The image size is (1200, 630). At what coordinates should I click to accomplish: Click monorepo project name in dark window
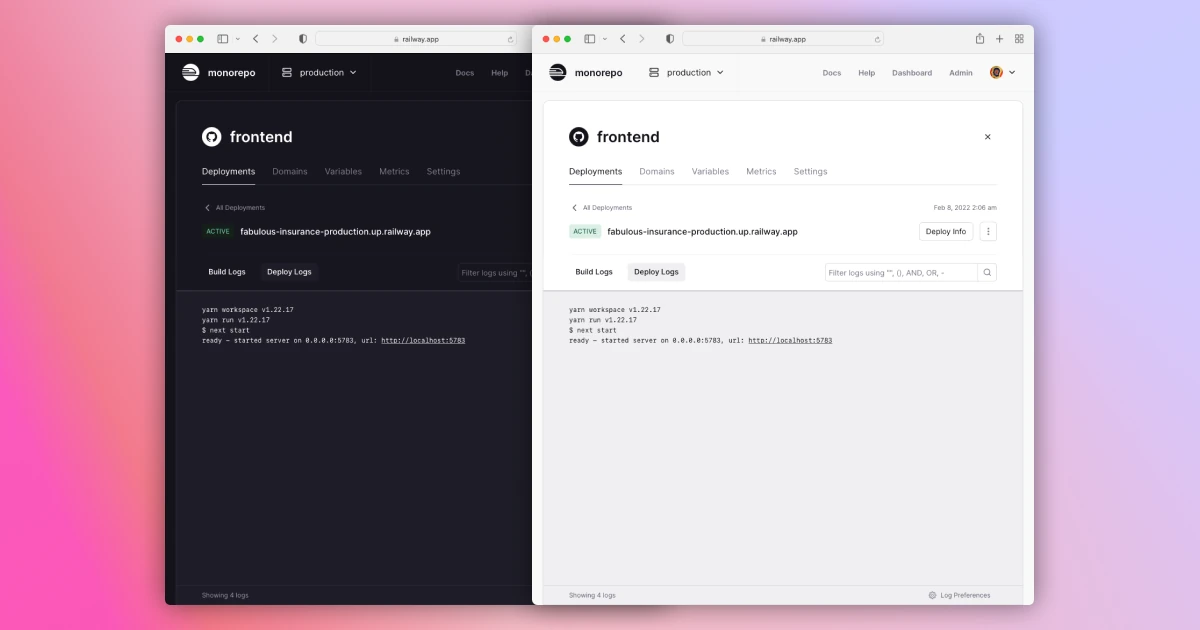point(231,73)
